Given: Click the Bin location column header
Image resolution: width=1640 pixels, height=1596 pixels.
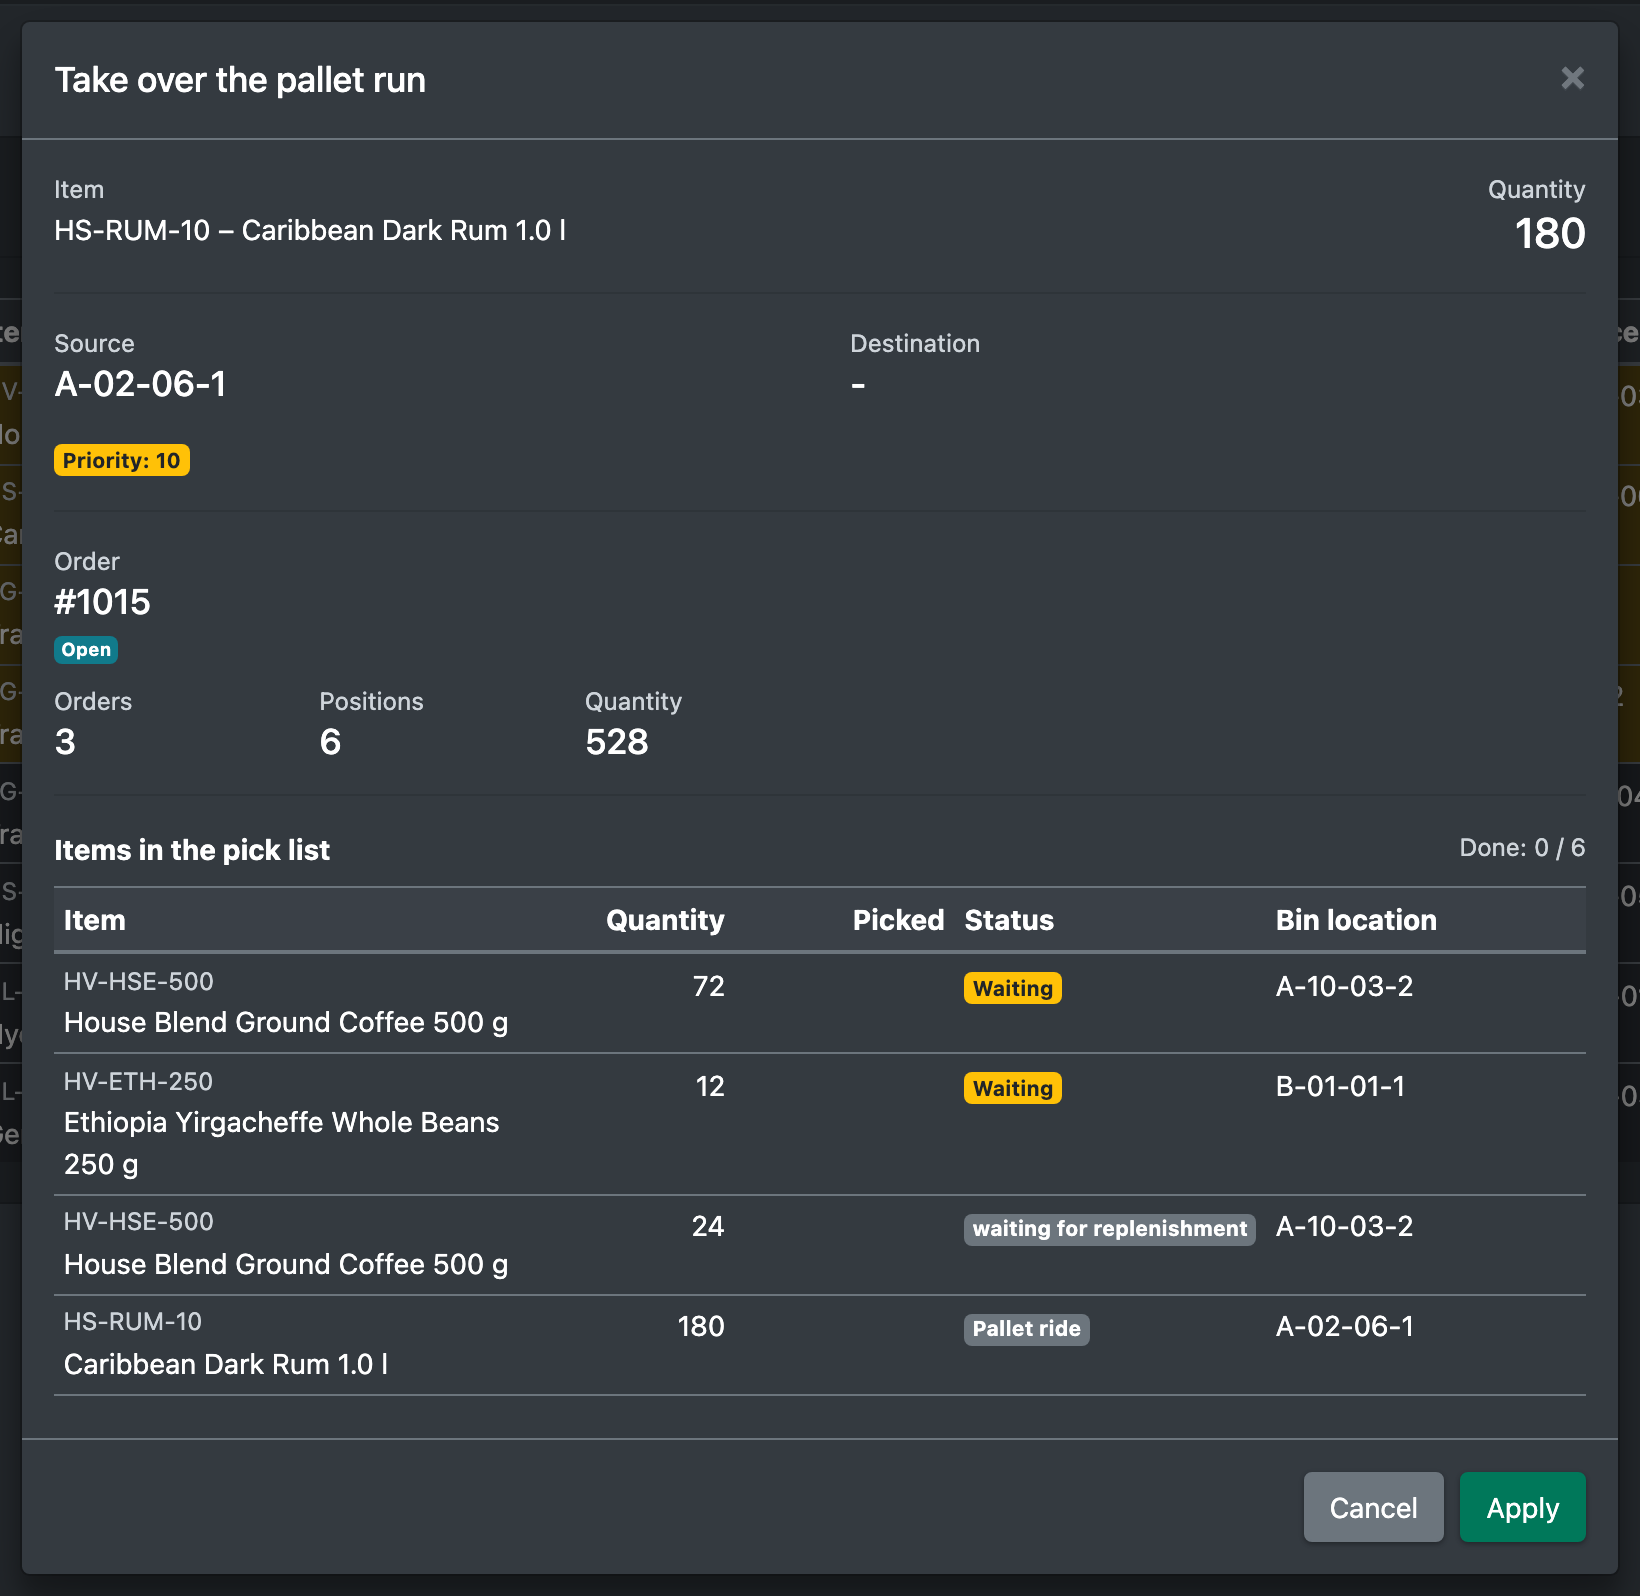Looking at the screenshot, I should tap(1356, 920).
